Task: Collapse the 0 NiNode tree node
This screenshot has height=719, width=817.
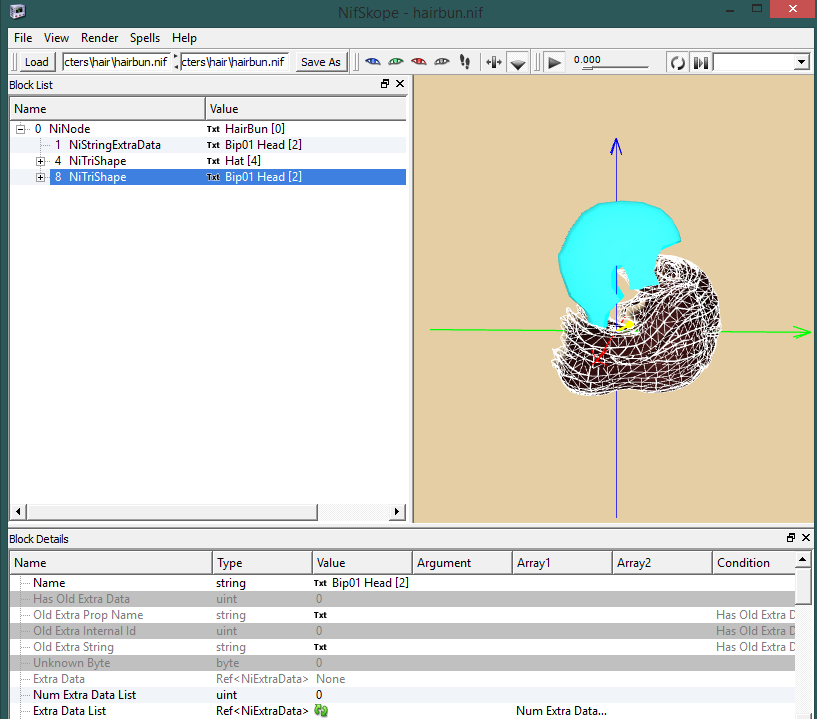Action: (21, 129)
